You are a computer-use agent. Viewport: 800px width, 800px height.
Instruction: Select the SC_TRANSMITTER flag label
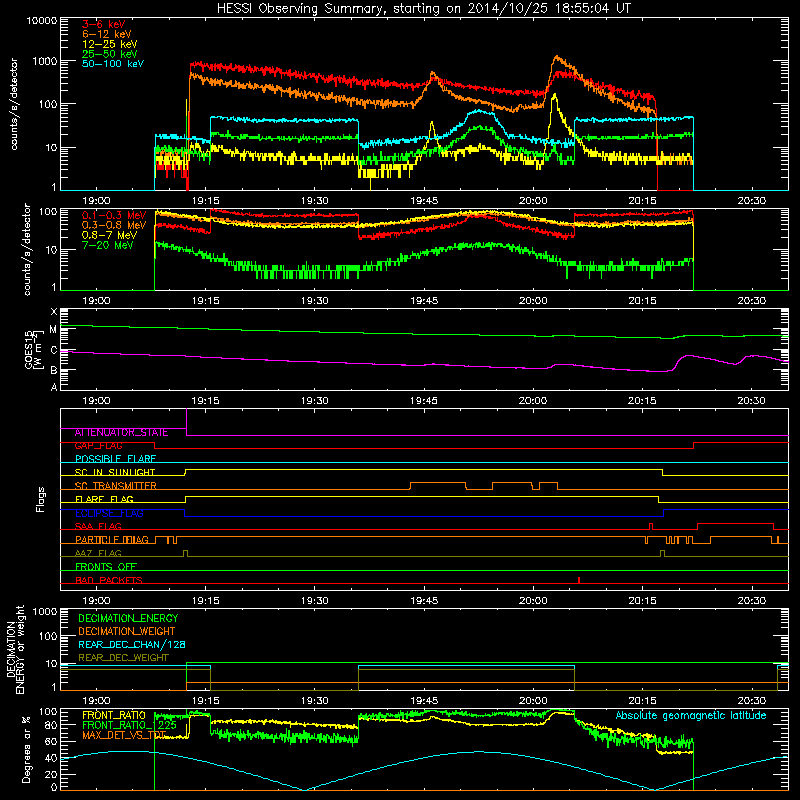pos(116,486)
